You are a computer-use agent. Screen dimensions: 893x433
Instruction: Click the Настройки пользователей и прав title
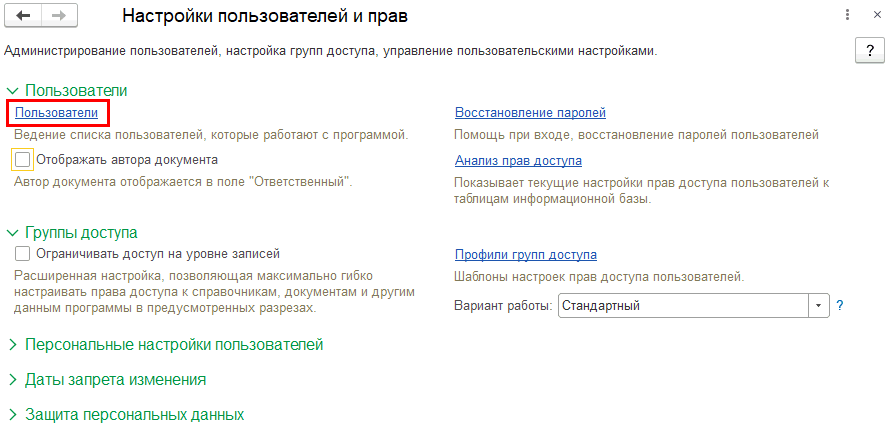pyautogui.click(x=265, y=17)
